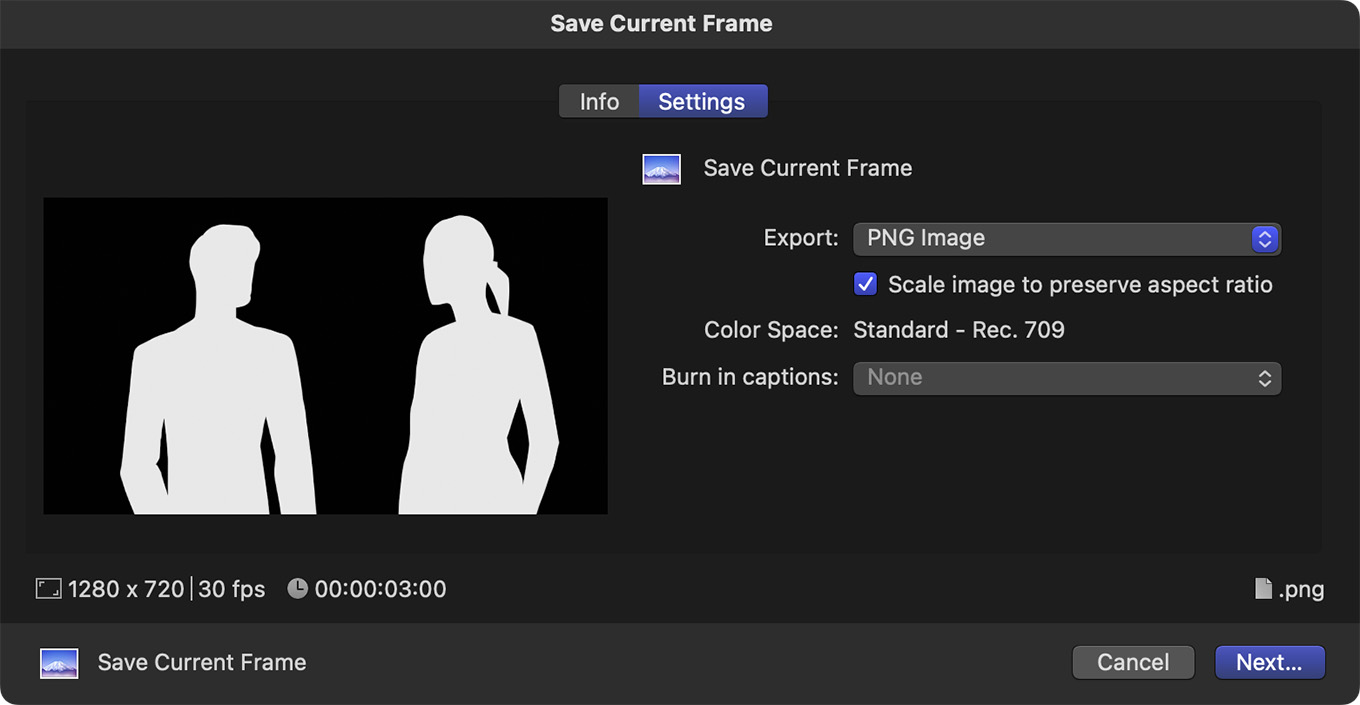The width and height of the screenshot is (1360, 705).
Task: Click the document icon next to .png
Action: (1264, 589)
